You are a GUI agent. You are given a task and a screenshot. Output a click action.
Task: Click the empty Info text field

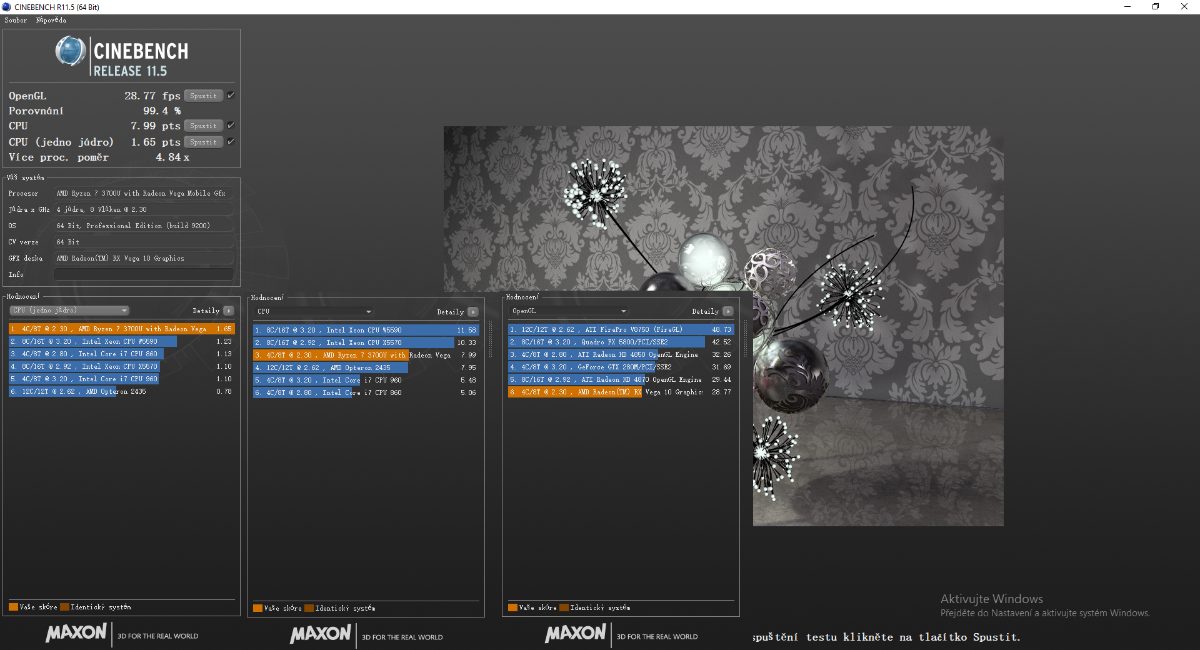point(143,274)
